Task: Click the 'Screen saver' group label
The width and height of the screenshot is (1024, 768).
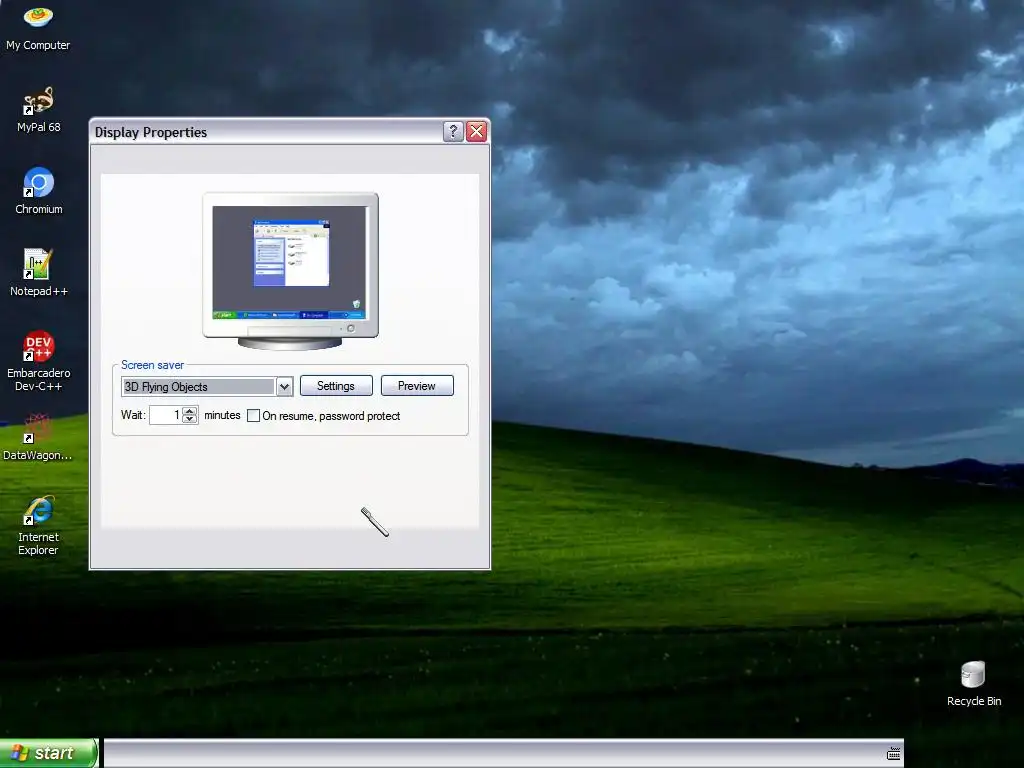Action: (x=152, y=365)
